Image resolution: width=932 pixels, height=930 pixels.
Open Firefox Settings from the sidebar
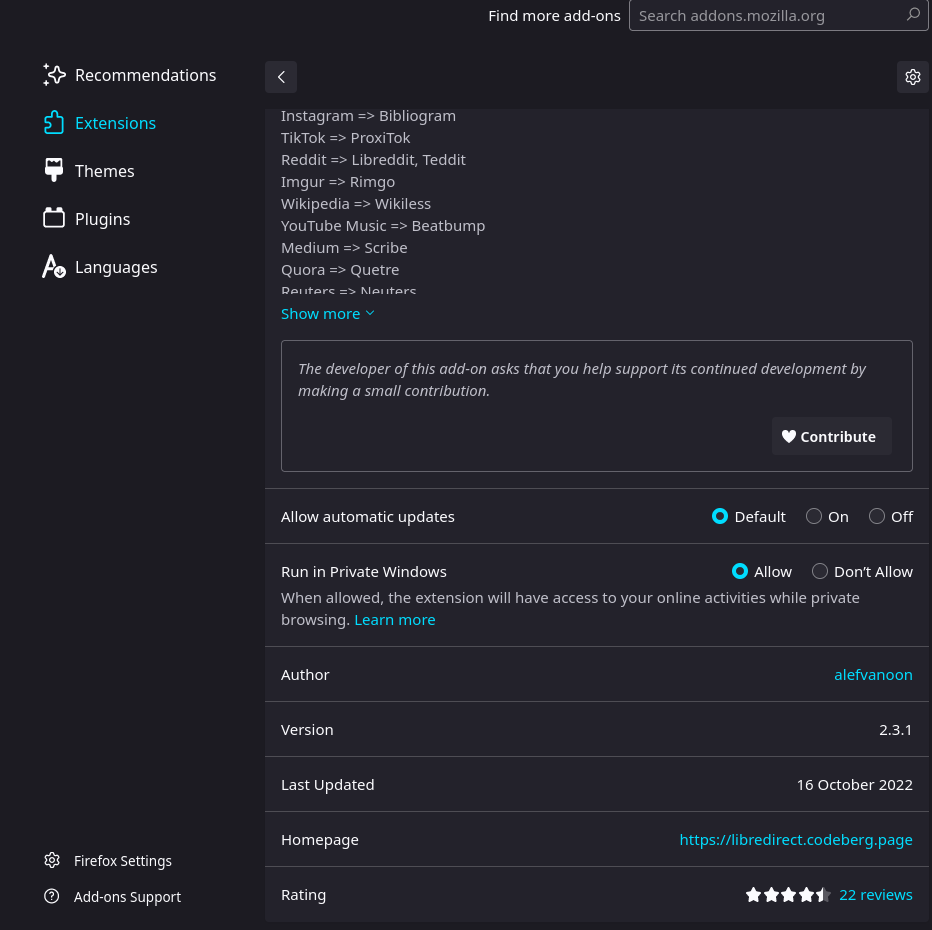[122, 860]
